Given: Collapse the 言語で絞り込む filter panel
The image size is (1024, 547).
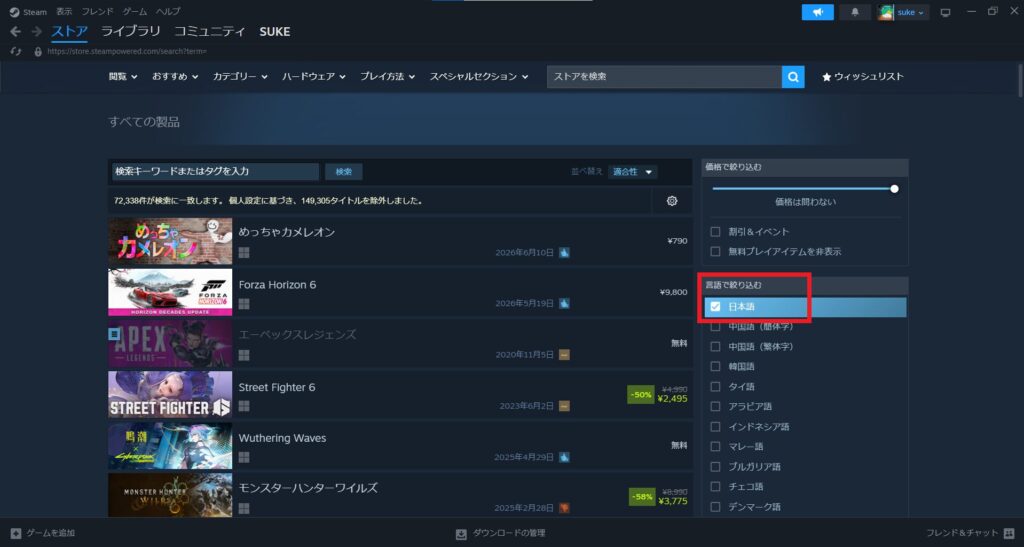Looking at the screenshot, I should (805, 285).
